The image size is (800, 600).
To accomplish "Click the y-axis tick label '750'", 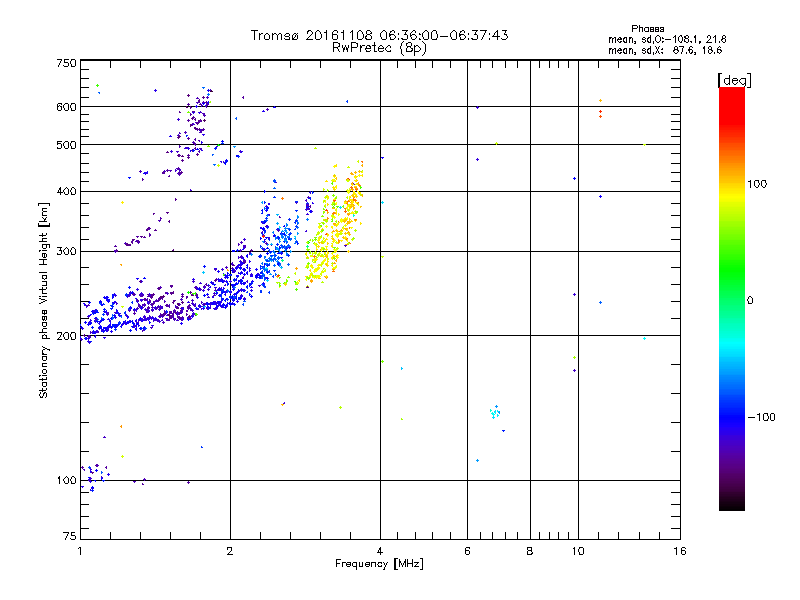I will (66, 63).
